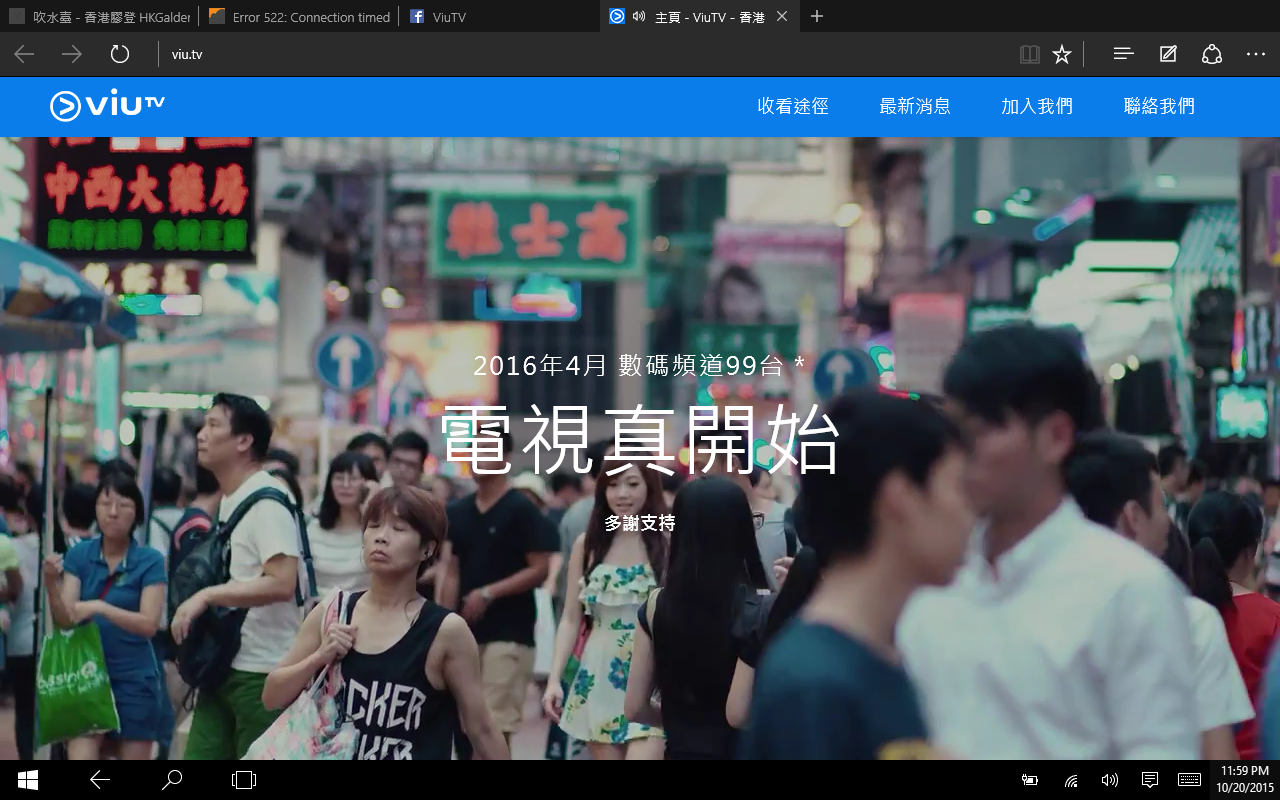Switch to the Error 522 tab
1280x800 pixels.
pos(299,17)
